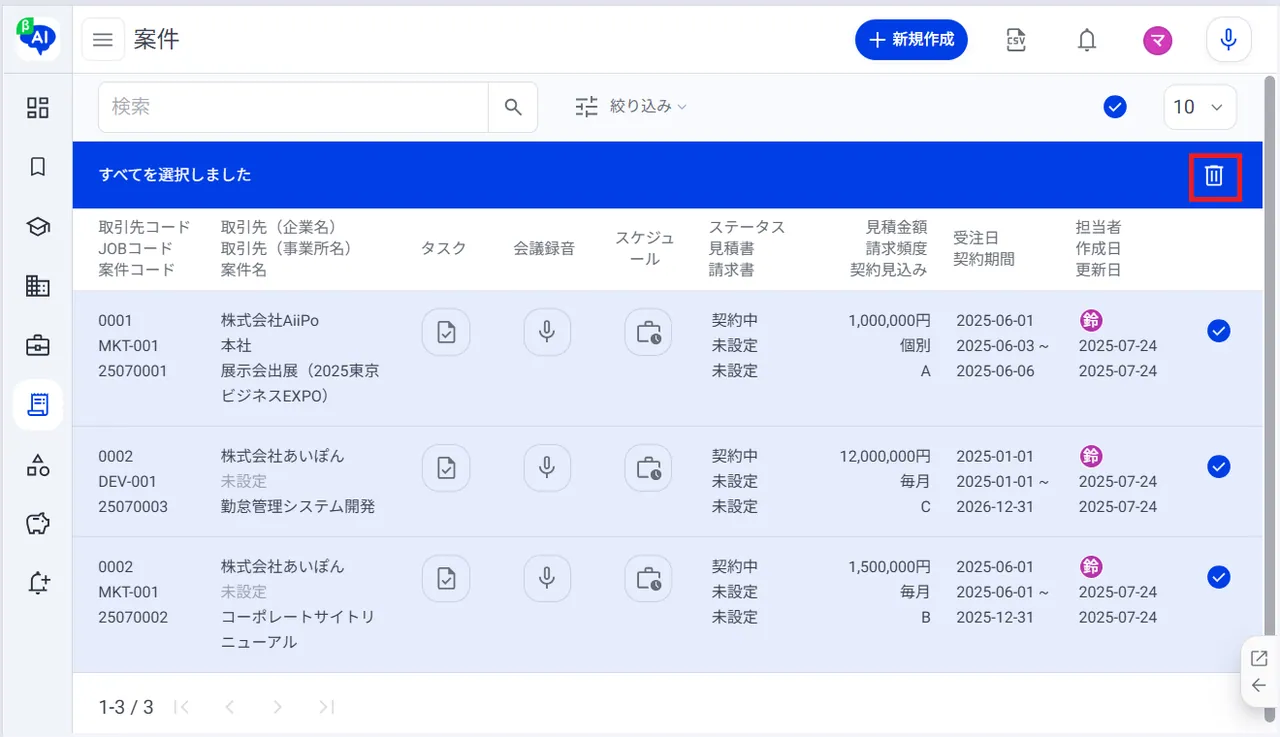This screenshot has height=737, width=1280.
Task: Click the すべてを選択しました banner text
Action: click(175, 175)
